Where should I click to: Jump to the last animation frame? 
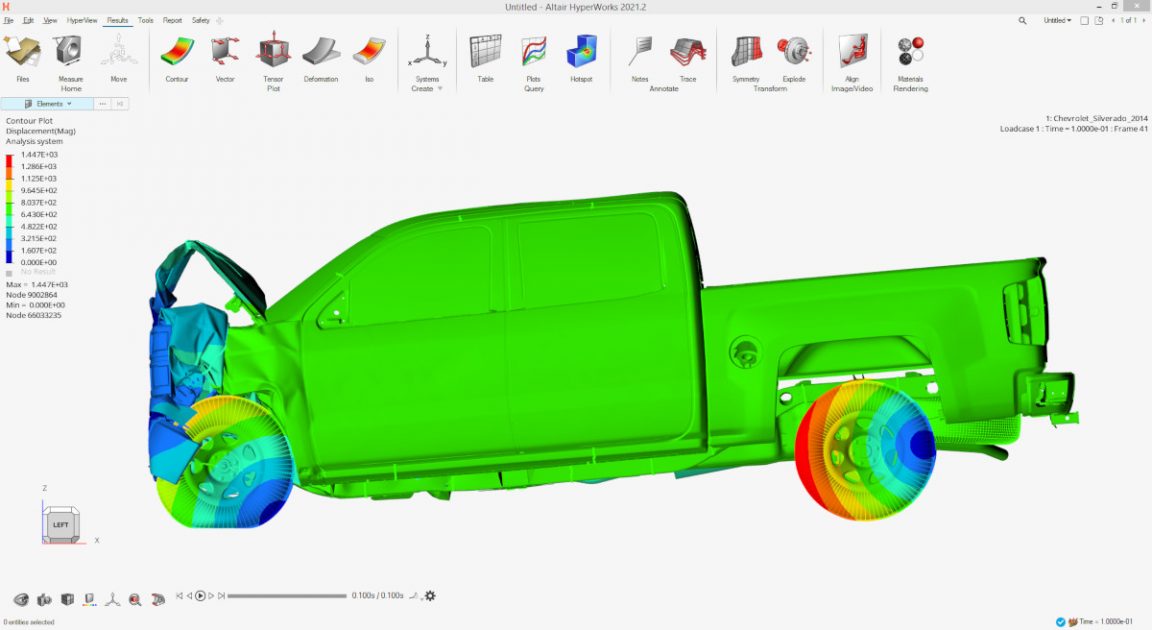coord(221,596)
